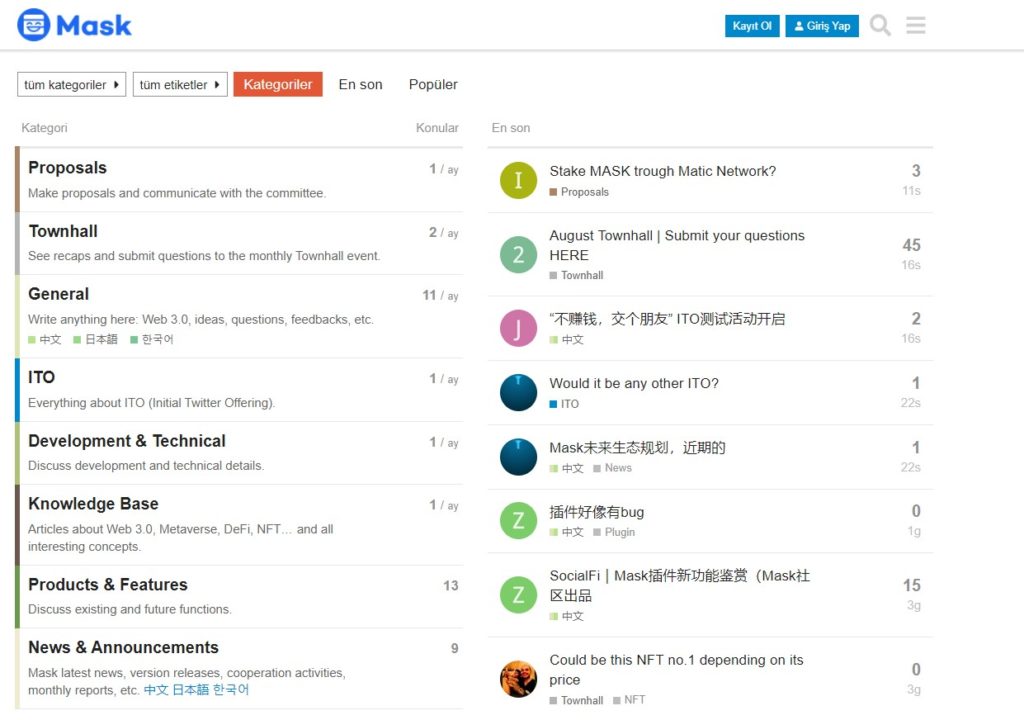Screen dimensions: 1024x720
Task: Select the 'Kategoriler' tab
Action: [278, 84]
